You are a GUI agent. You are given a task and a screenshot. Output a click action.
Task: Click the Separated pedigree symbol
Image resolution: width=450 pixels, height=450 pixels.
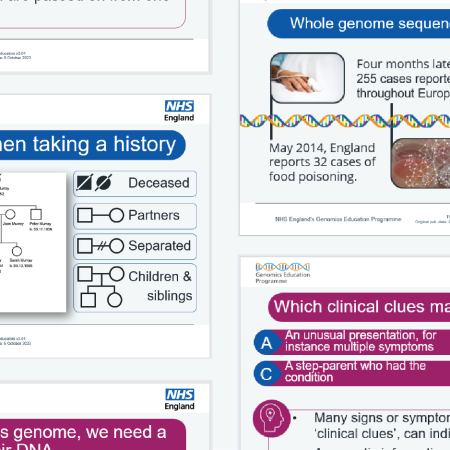tap(135, 246)
